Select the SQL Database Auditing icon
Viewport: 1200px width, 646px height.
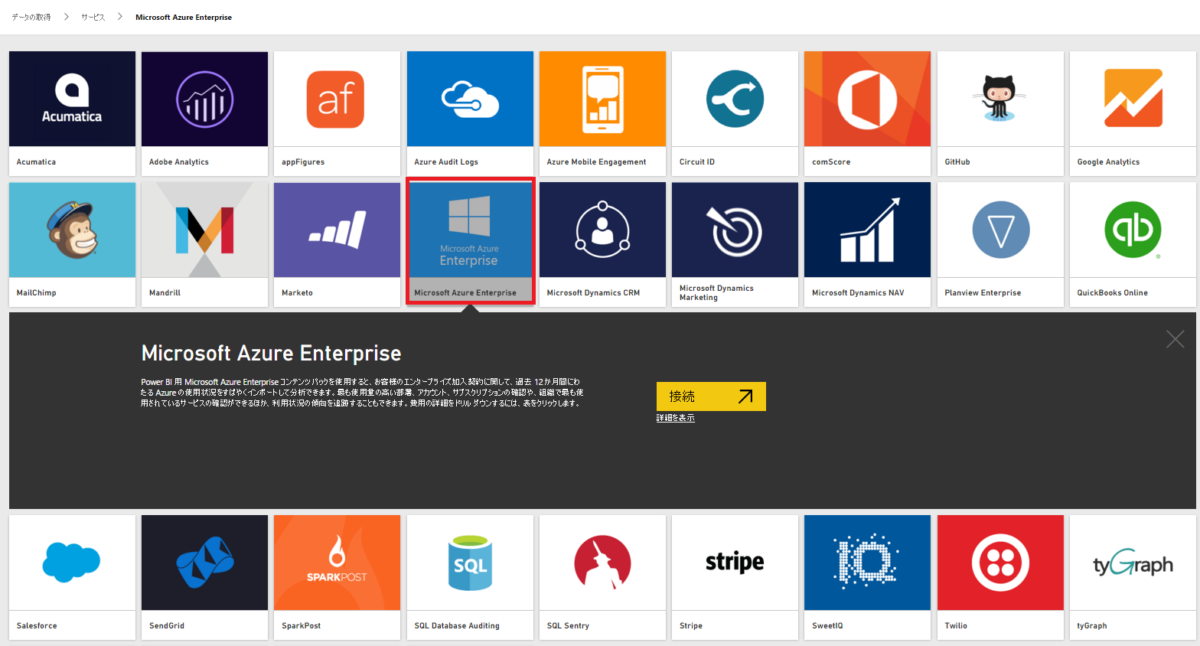click(469, 562)
